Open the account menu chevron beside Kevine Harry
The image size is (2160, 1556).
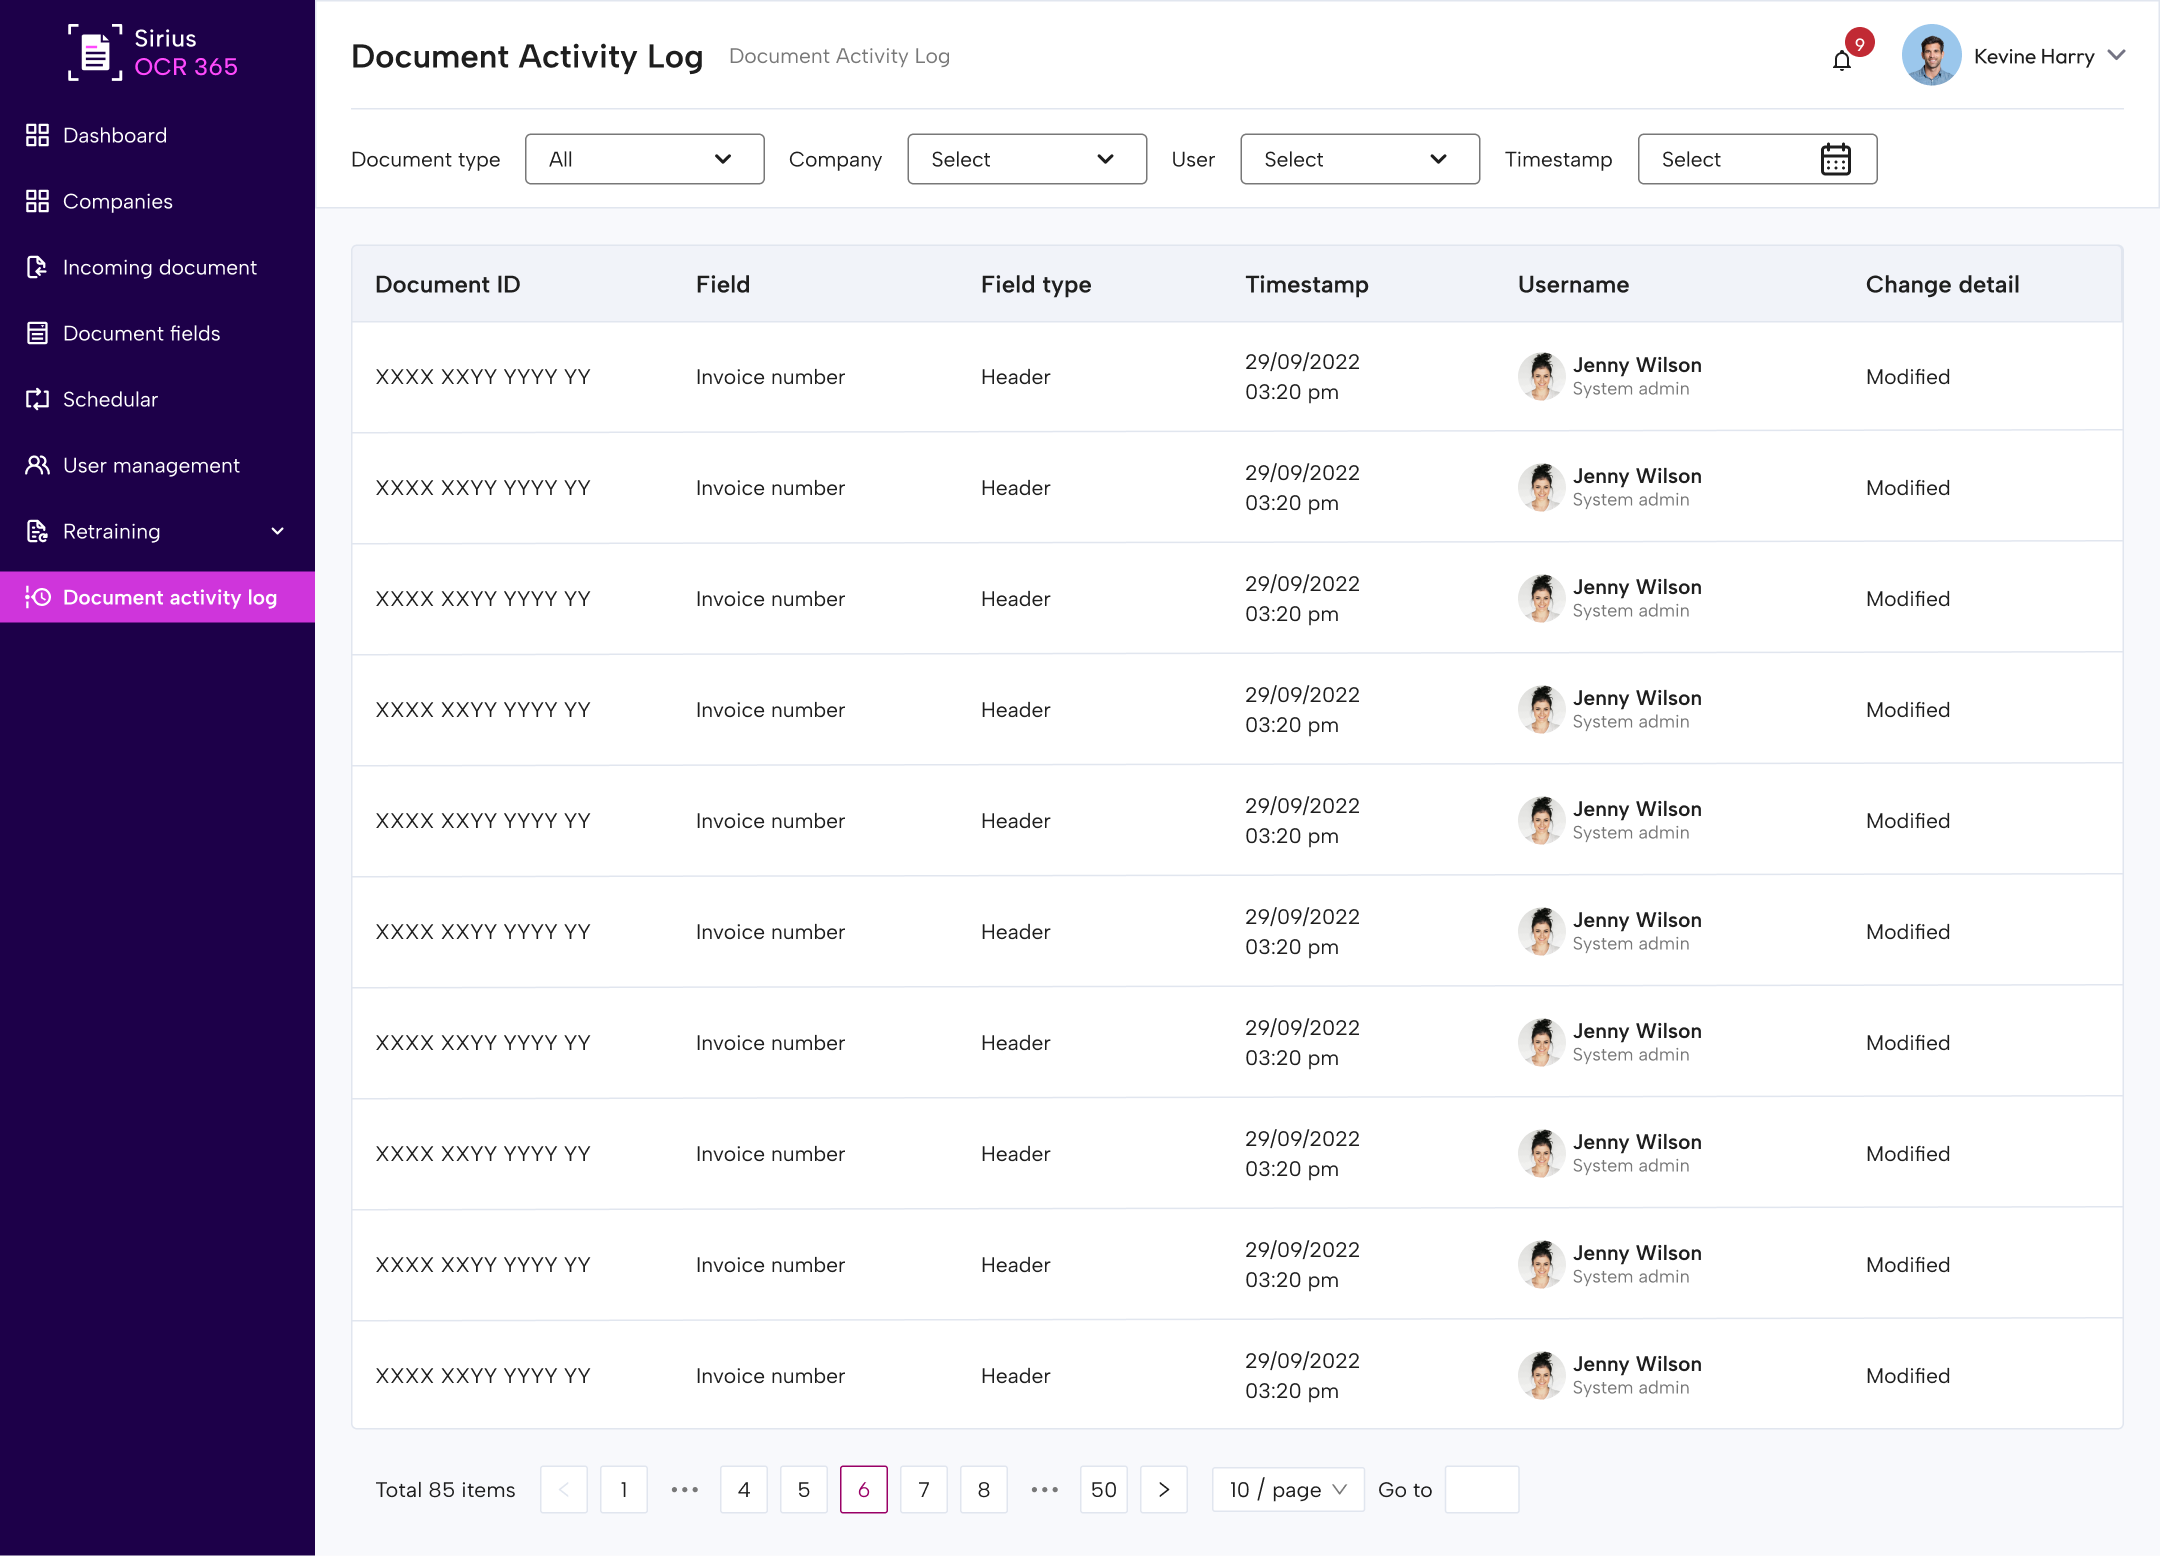(x=2116, y=56)
